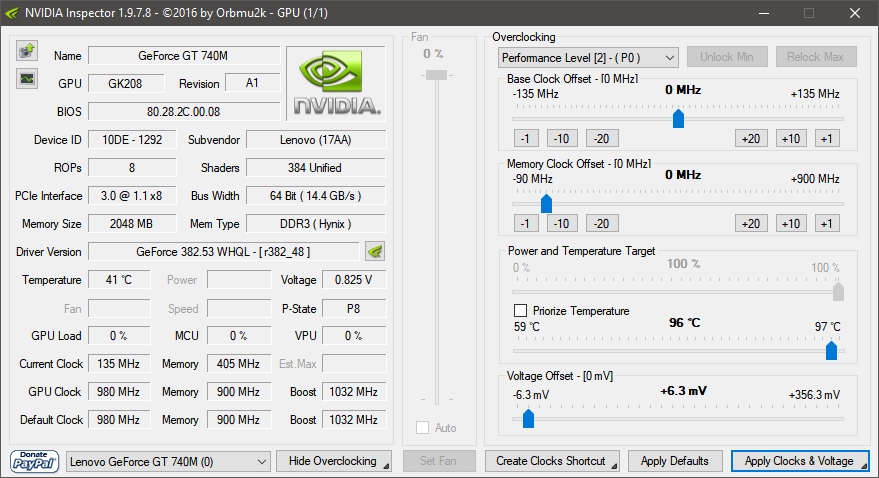Click the GPU Load value 0 %

(x=119, y=336)
